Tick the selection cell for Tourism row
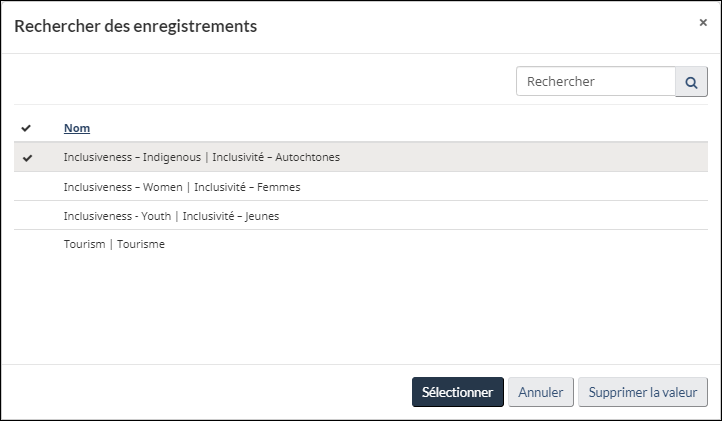The width and height of the screenshot is (722, 421). pos(26,245)
